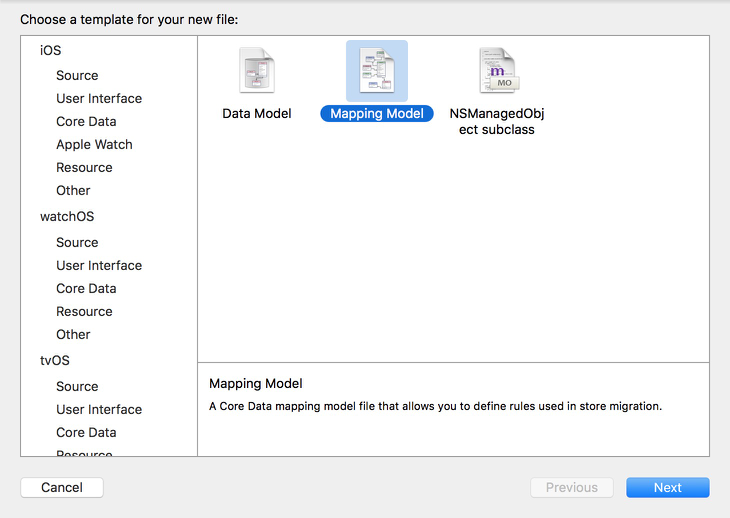This screenshot has width=730, height=518.
Task: Select the Apple Watch category
Action: tap(94, 144)
